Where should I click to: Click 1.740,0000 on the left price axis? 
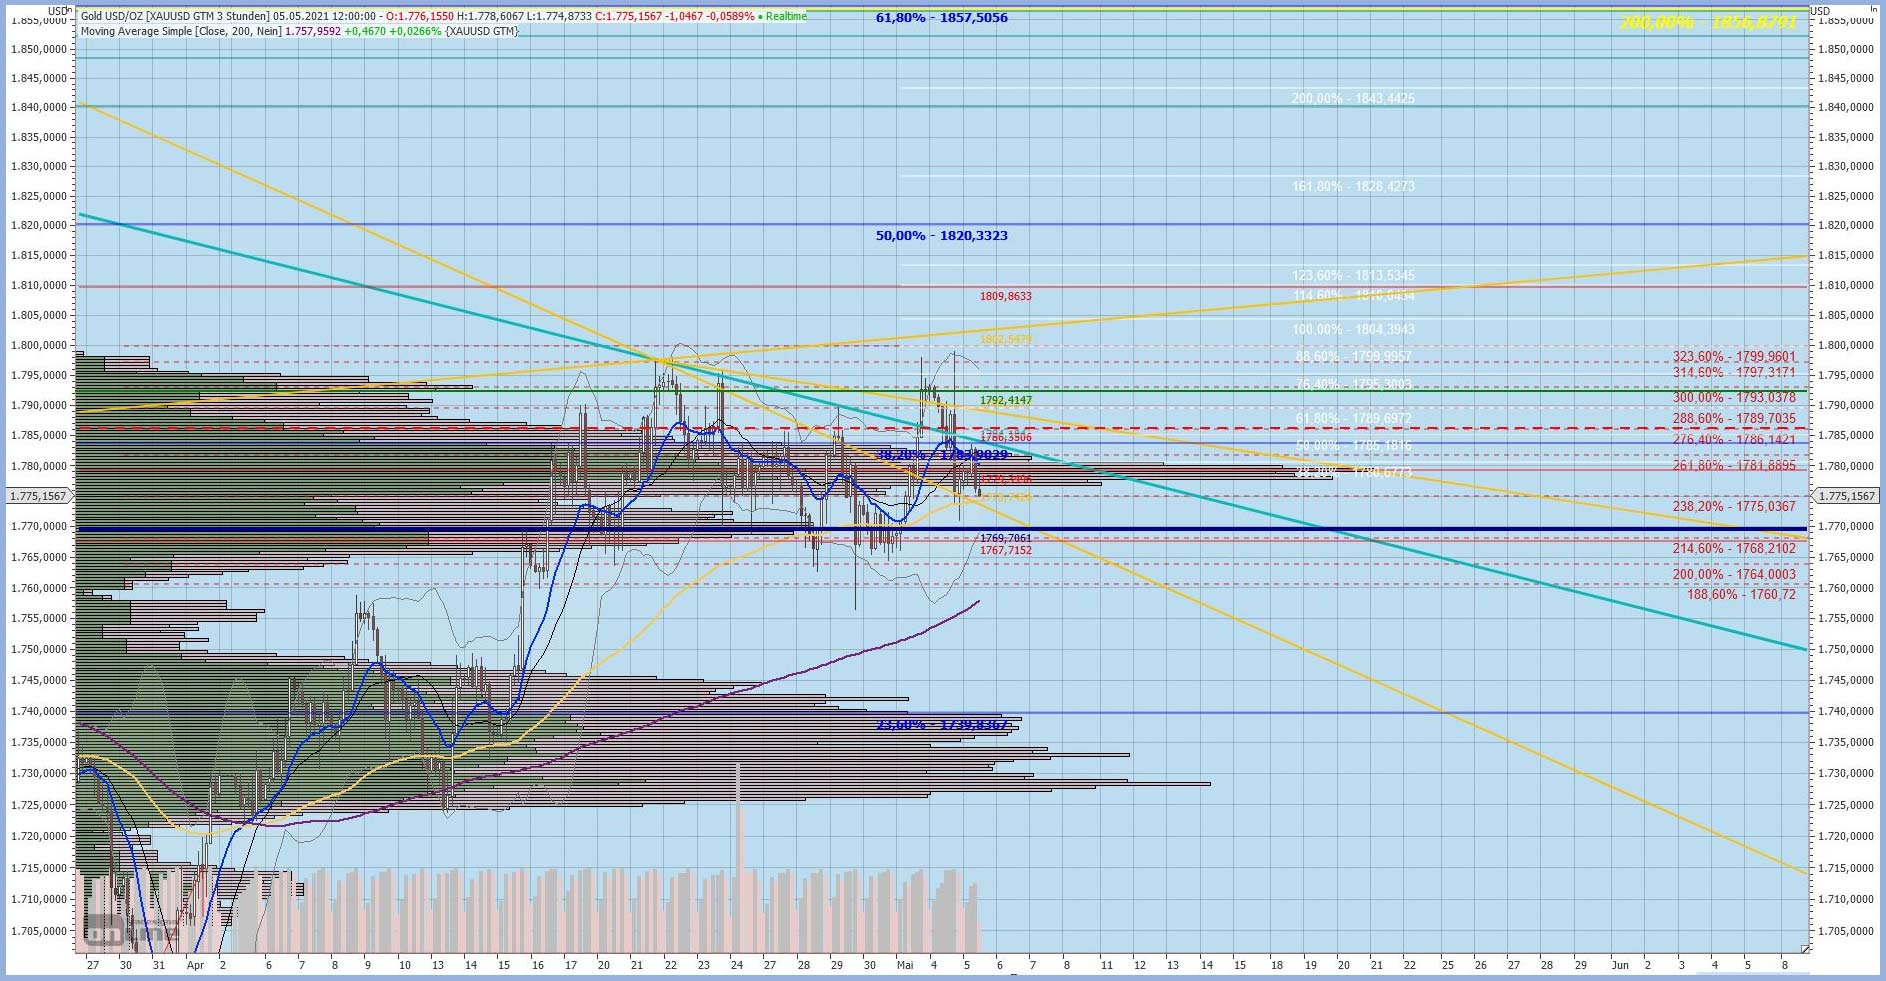click(38, 711)
